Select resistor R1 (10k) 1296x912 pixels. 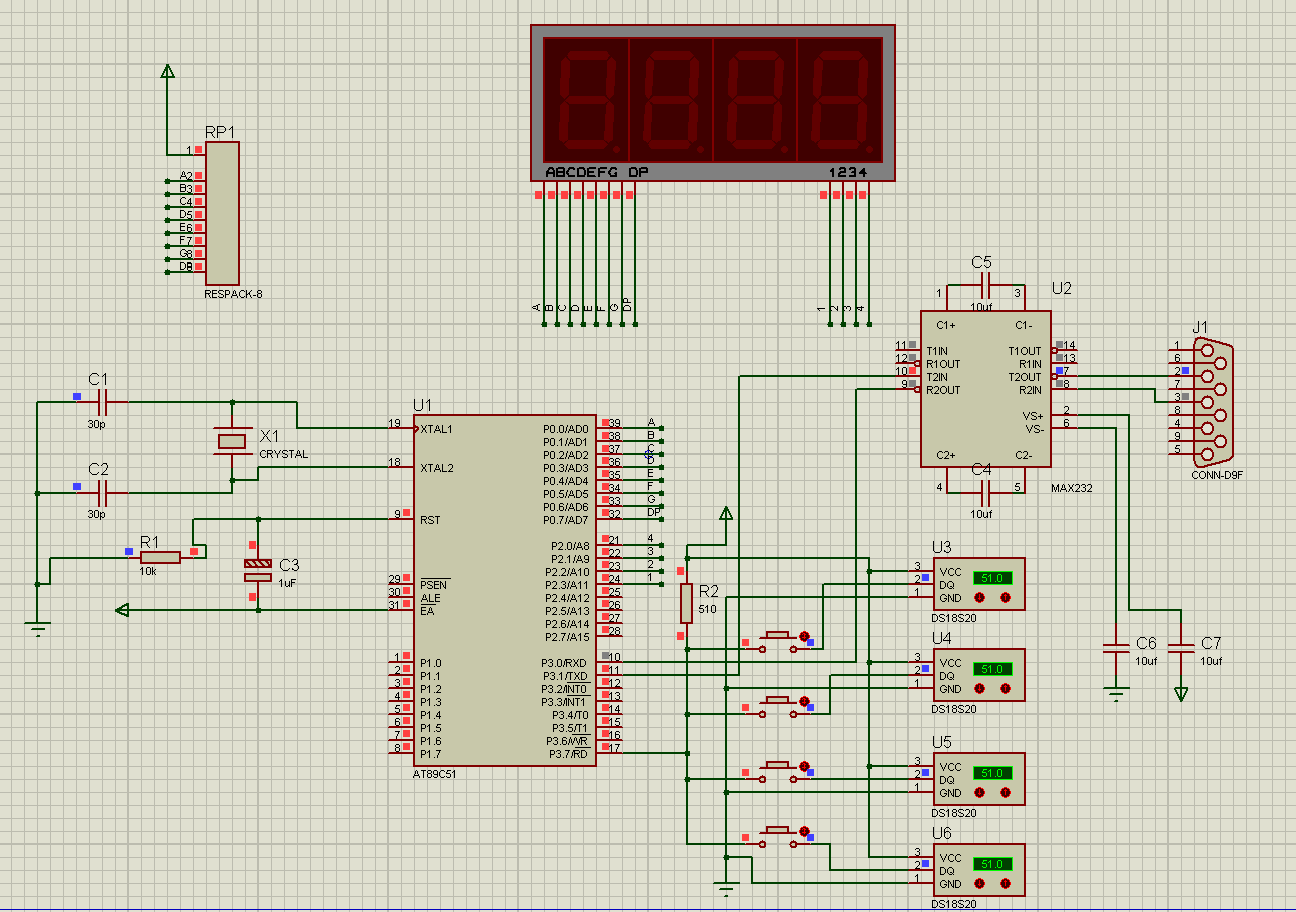pos(160,557)
